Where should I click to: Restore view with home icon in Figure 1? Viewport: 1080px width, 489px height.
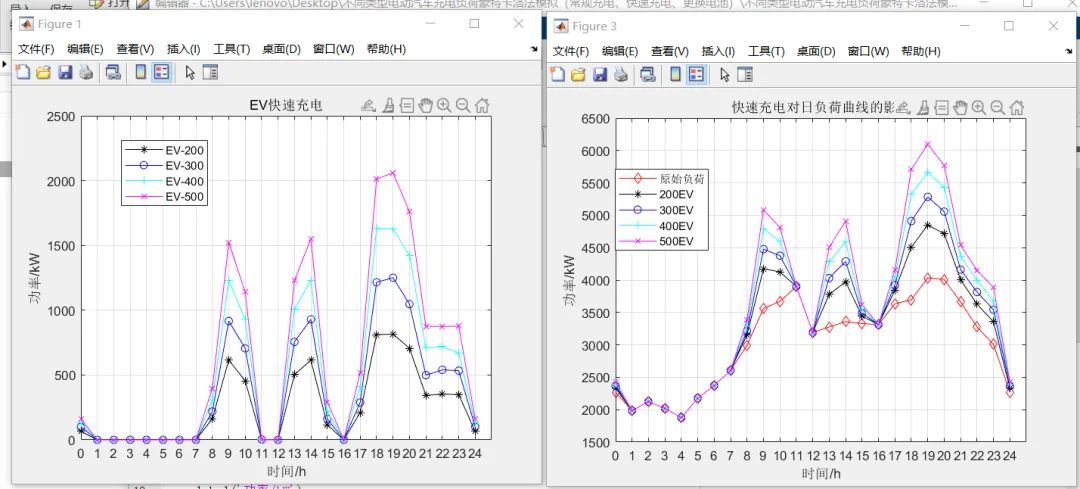click(482, 105)
